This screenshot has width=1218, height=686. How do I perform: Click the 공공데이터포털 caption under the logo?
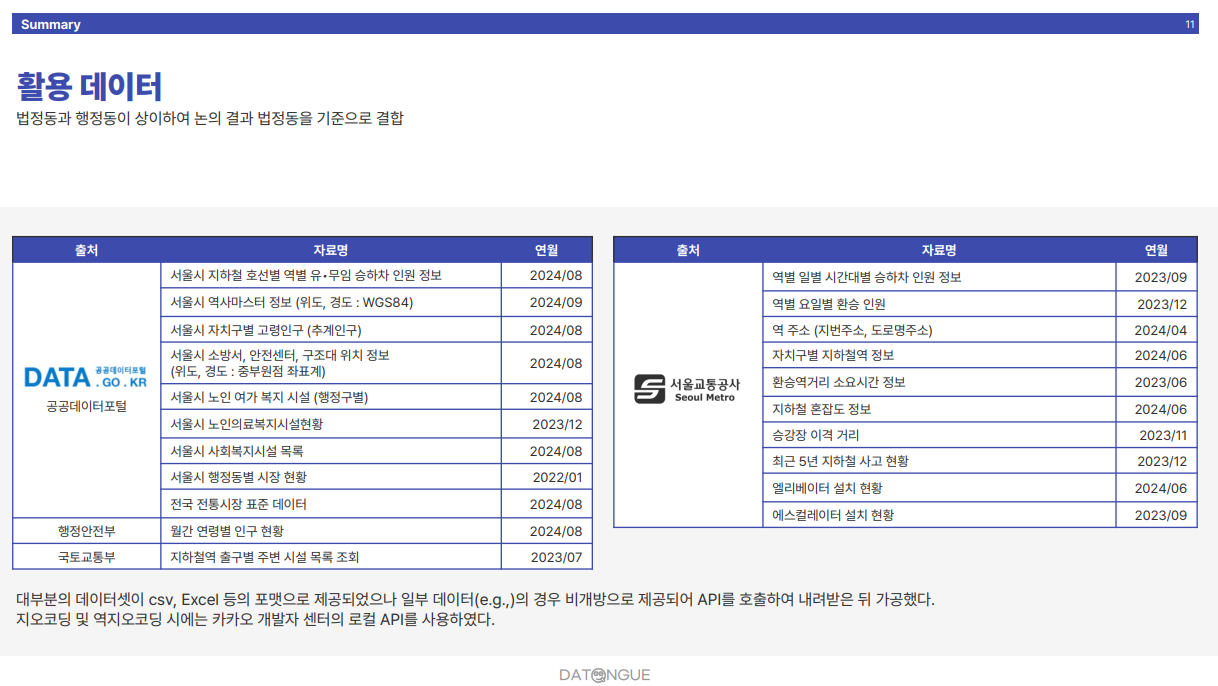pos(86,406)
